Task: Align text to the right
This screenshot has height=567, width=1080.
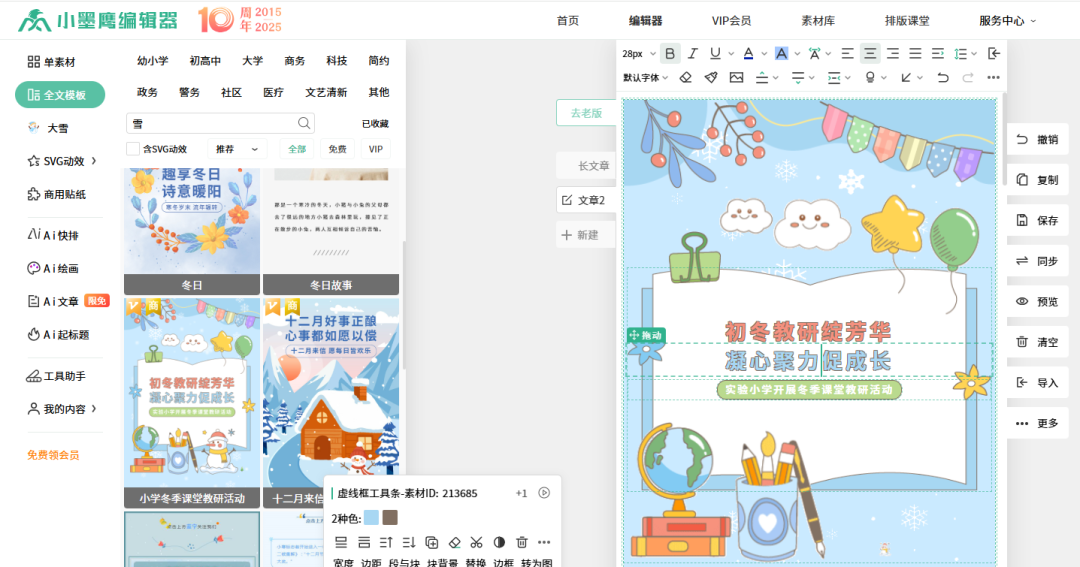Action: point(893,53)
